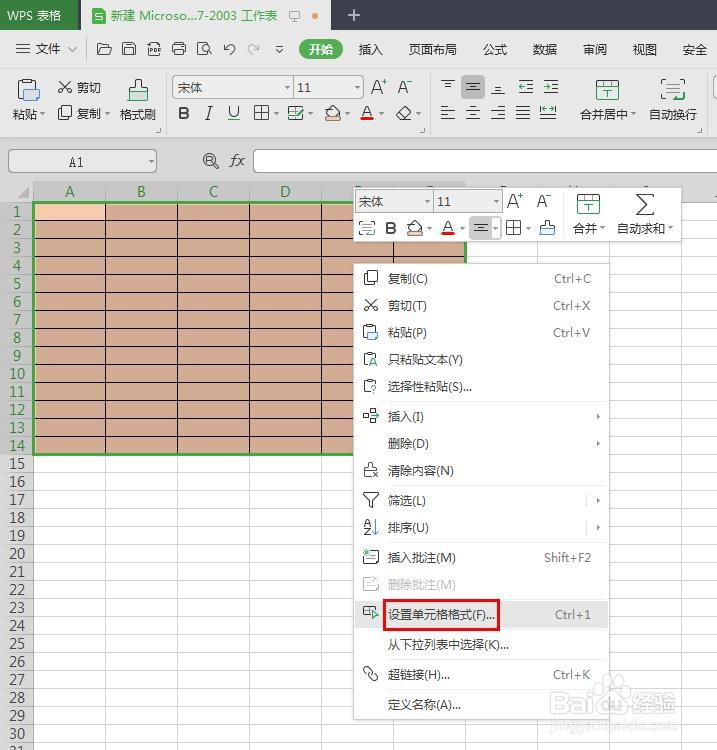
Task: Select 选择性粘贴 in context menu
Action: tap(482, 386)
